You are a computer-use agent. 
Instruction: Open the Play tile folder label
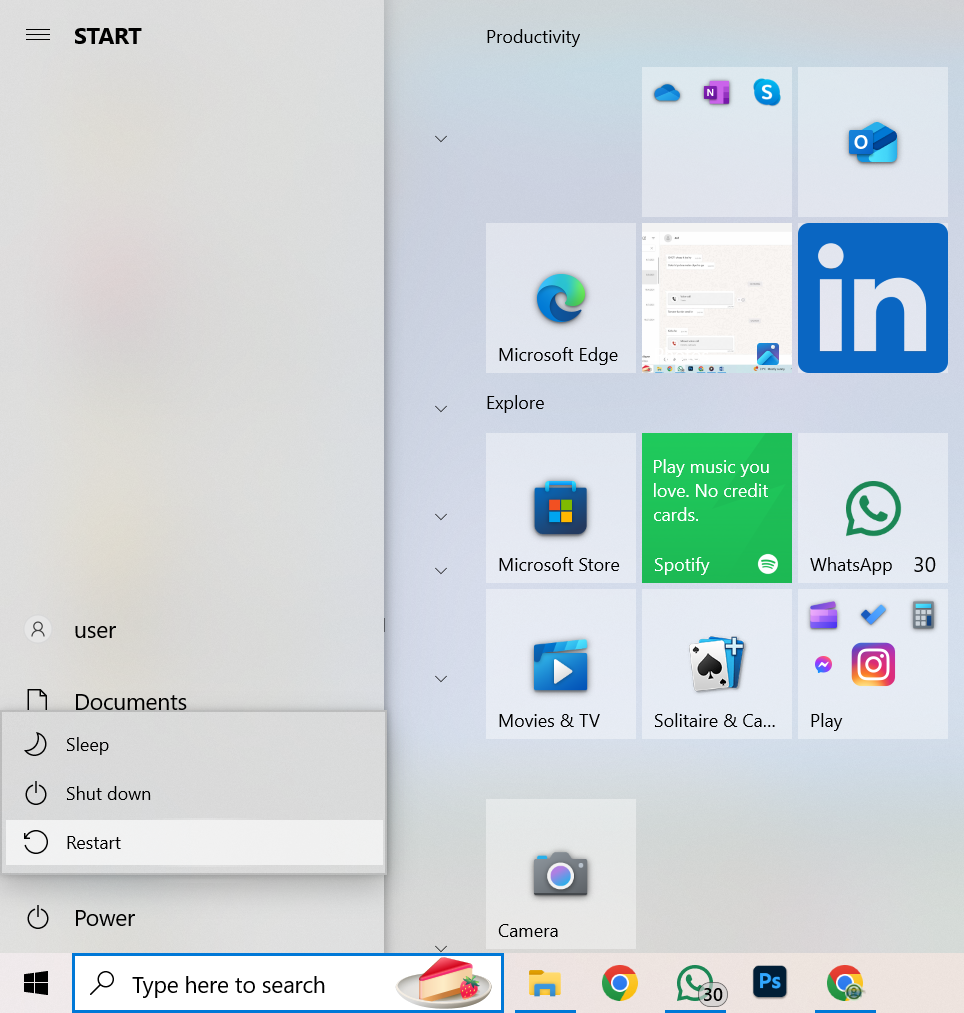826,720
